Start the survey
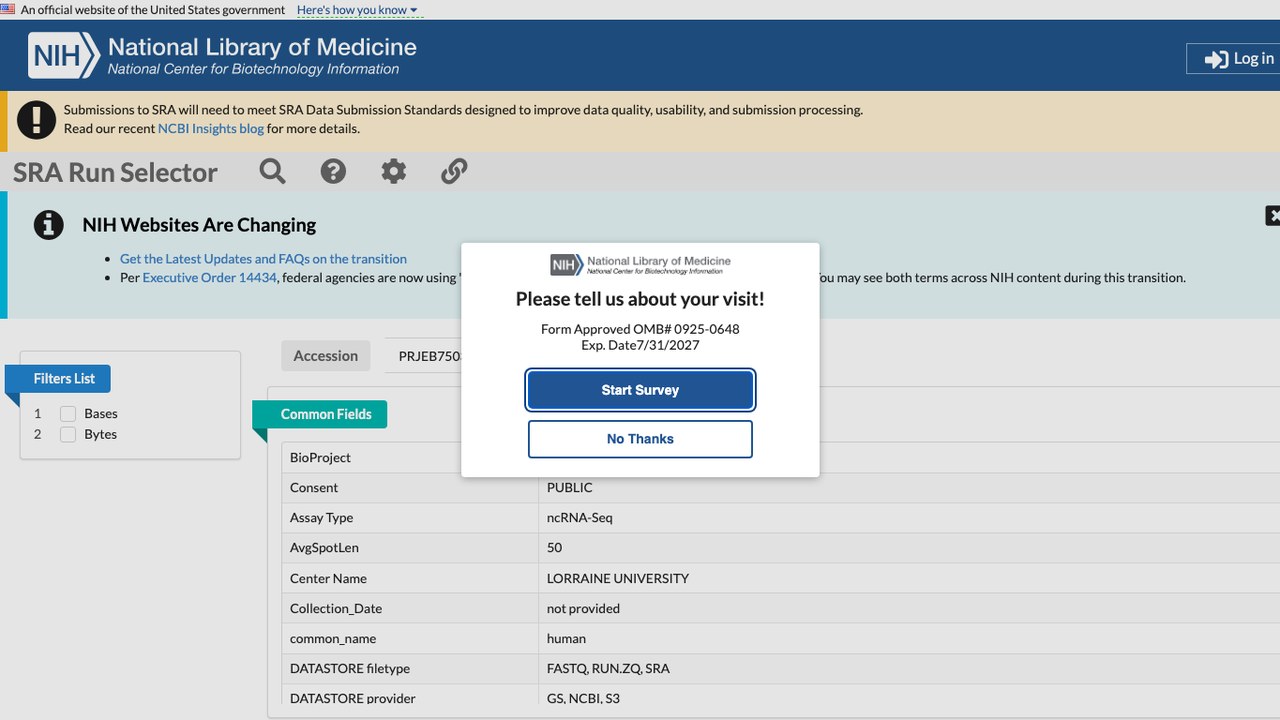This screenshot has width=1280, height=720. click(640, 390)
